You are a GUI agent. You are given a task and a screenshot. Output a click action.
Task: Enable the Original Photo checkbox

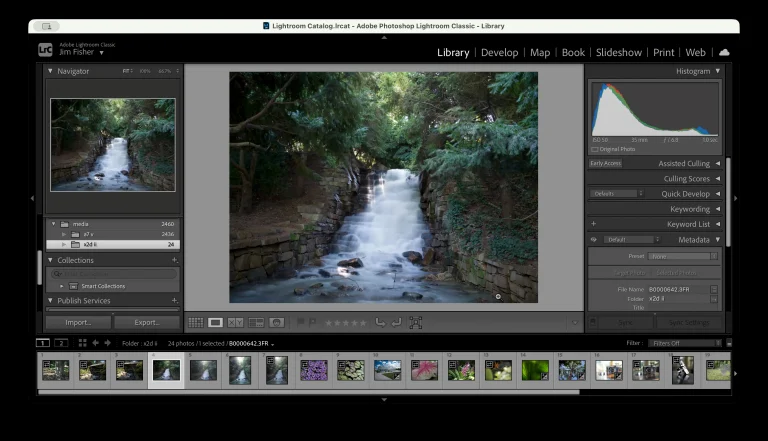point(596,149)
